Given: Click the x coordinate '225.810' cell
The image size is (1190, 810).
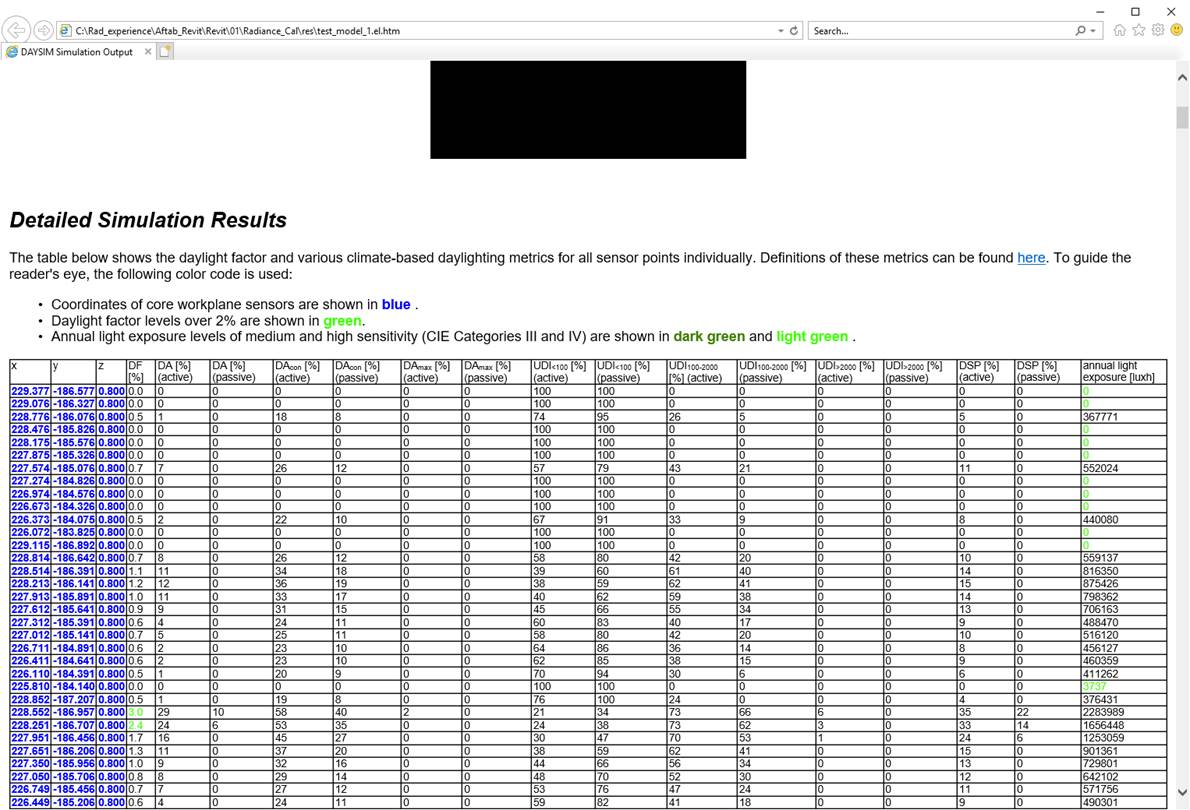Looking at the screenshot, I should (x=30, y=686).
